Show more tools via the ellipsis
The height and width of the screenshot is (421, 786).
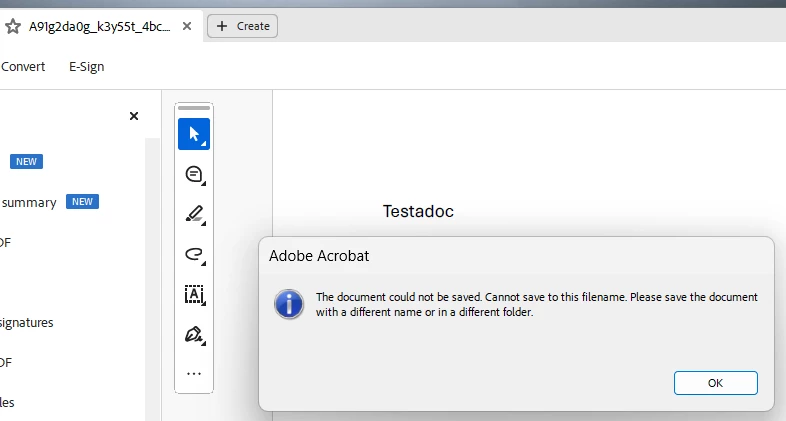[x=194, y=374]
